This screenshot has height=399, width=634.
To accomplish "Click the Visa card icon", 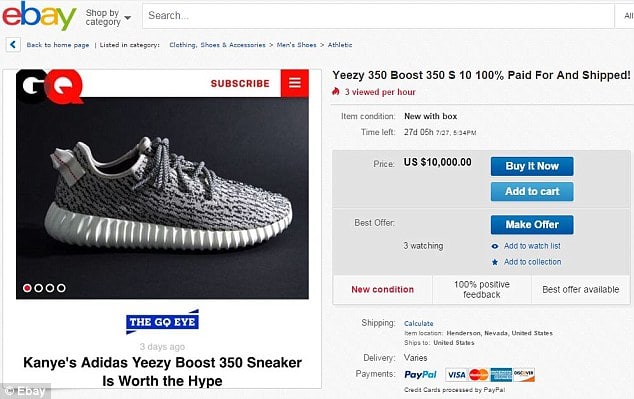I will pyautogui.click(x=456, y=375).
